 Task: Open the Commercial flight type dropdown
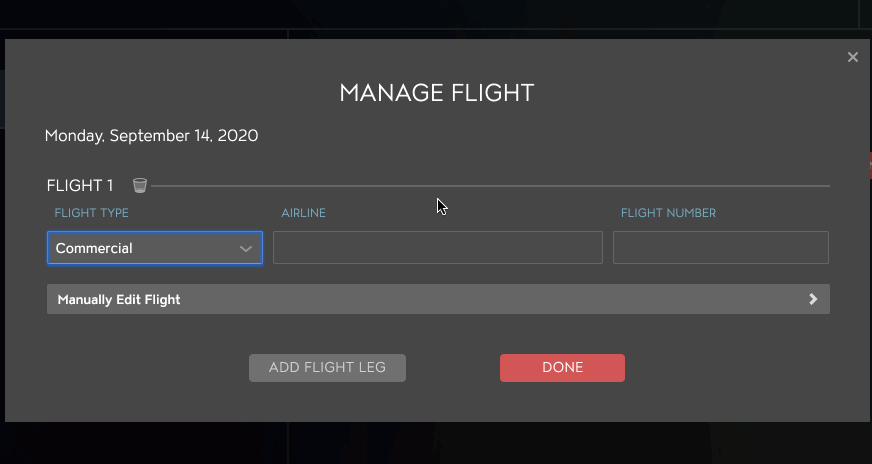pos(155,248)
